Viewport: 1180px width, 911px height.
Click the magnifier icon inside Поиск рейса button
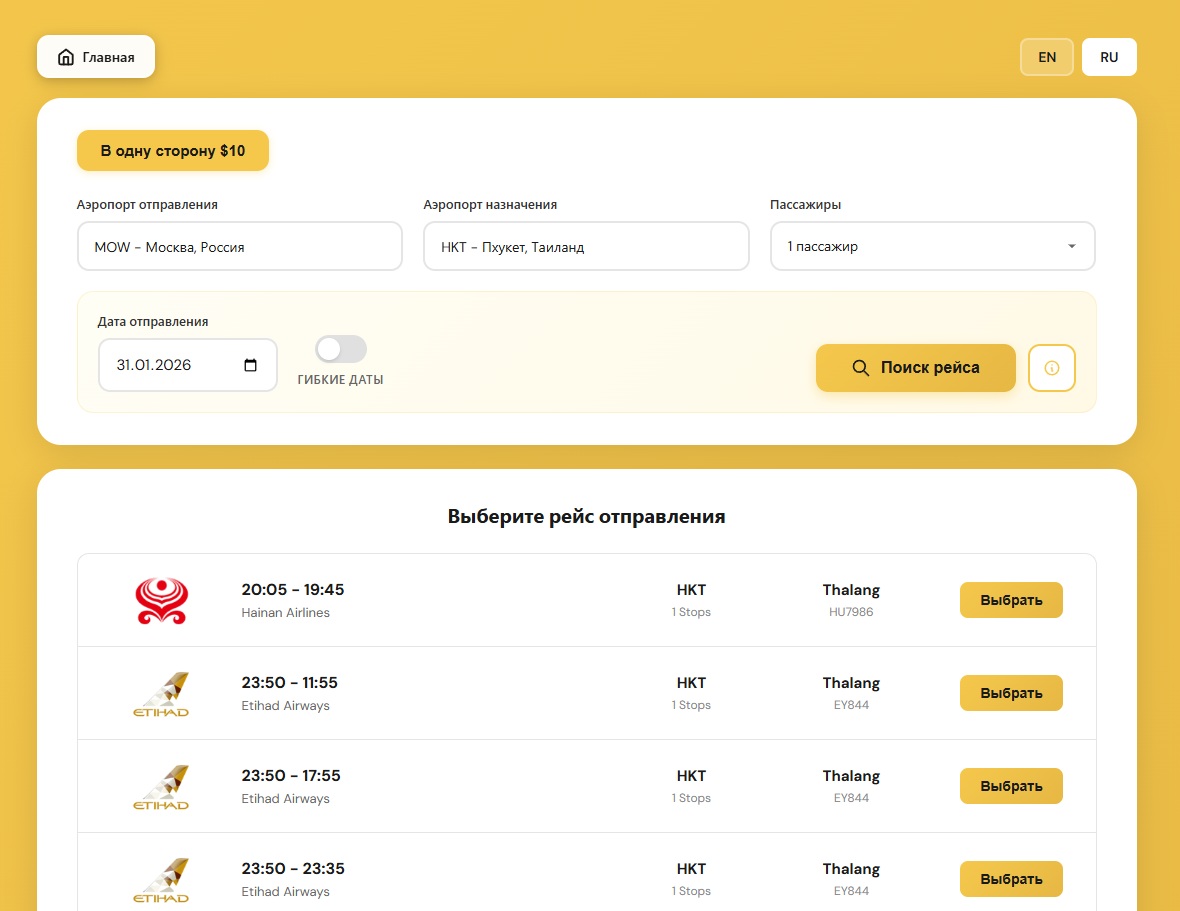[861, 368]
